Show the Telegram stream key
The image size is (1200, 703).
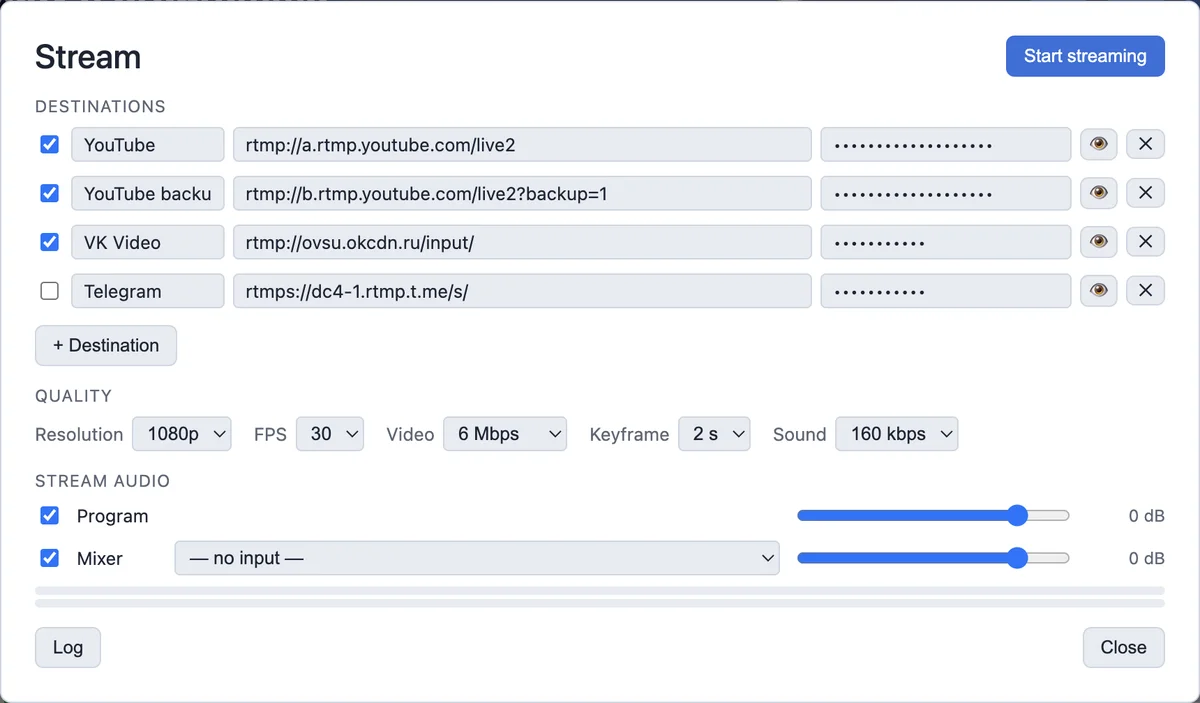[1099, 291]
